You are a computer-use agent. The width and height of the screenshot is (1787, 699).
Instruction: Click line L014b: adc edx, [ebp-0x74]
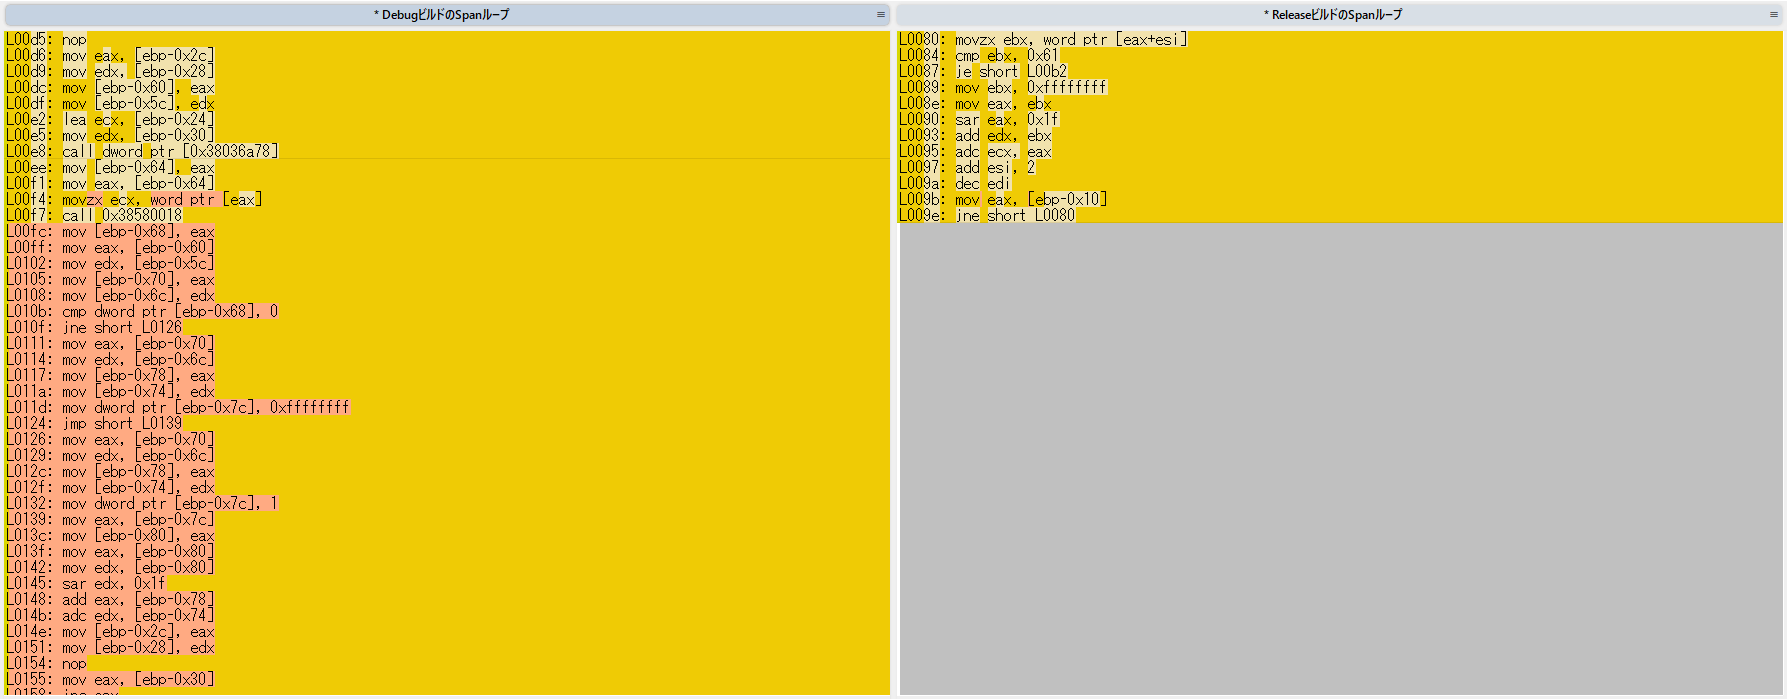(x=110, y=616)
